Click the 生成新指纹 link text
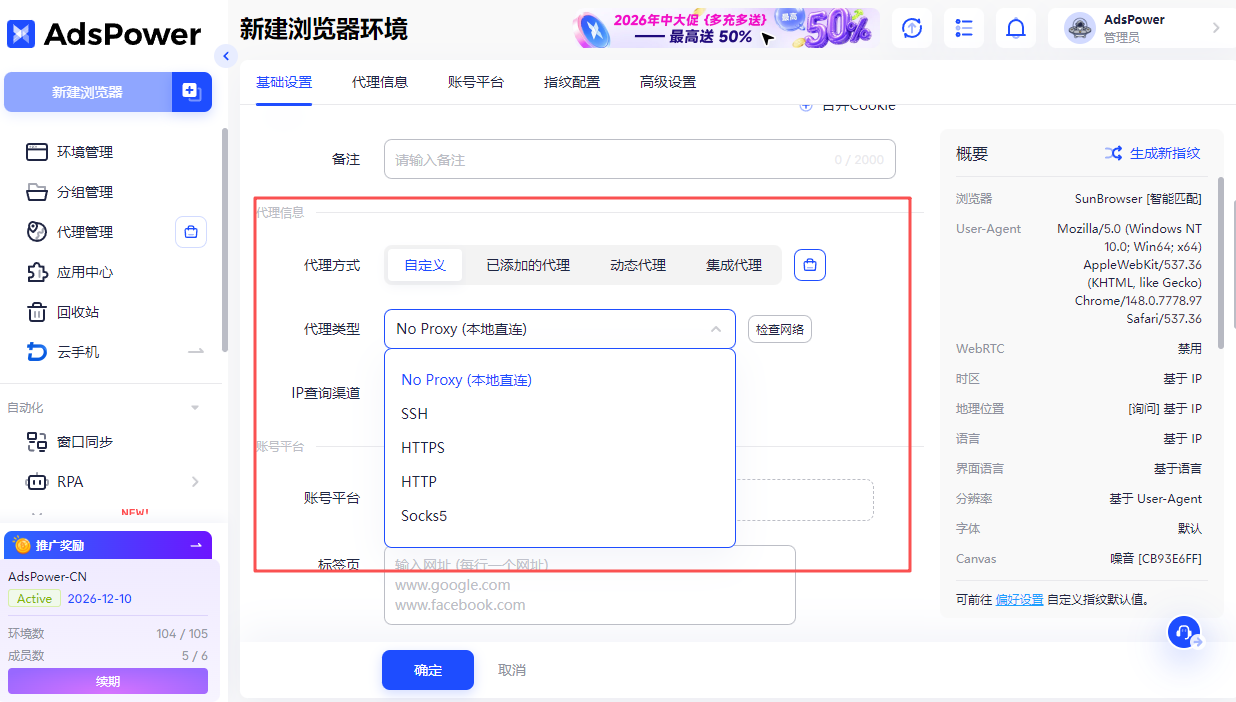This screenshot has width=1236, height=702. pyautogui.click(x=1165, y=153)
